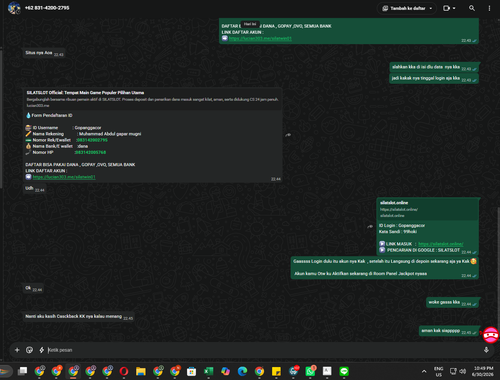Open the LINK MASUK silatslot.online link
Viewport: 500px width, 380px height.
(x=441, y=244)
